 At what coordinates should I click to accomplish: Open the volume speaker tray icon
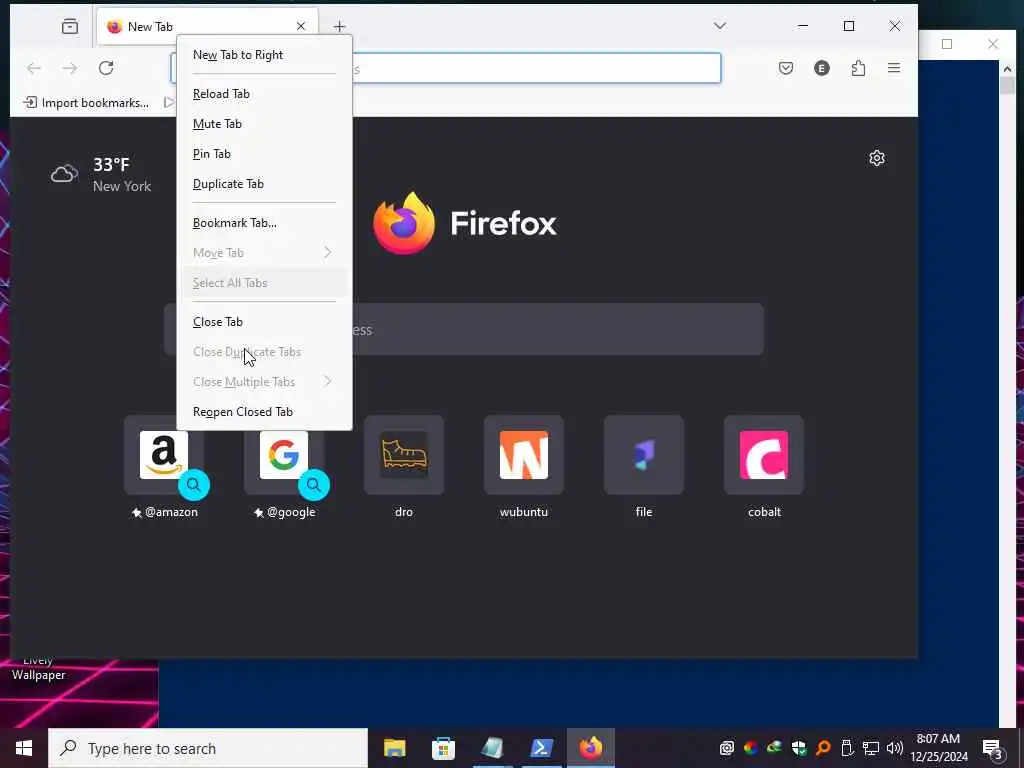[895, 748]
